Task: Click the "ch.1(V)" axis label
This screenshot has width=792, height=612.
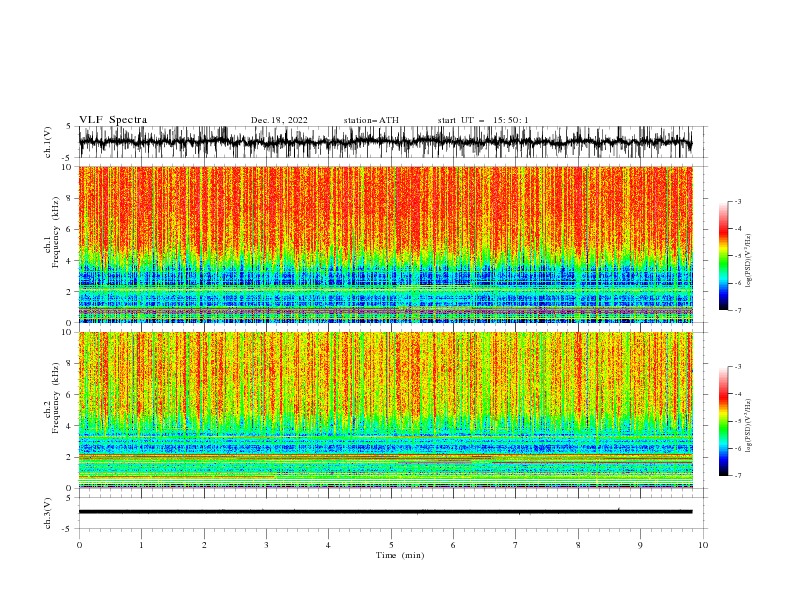Action: pyautogui.click(x=48, y=142)
